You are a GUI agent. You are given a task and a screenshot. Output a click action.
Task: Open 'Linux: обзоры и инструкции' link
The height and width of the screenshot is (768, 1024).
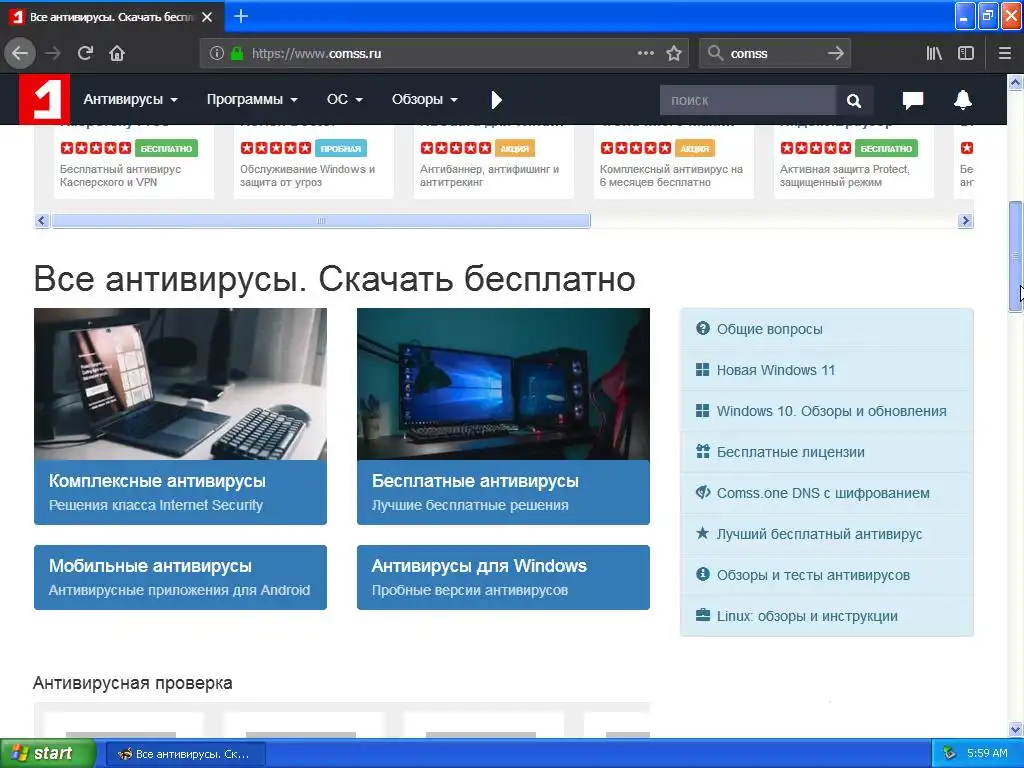coord(827,616)
